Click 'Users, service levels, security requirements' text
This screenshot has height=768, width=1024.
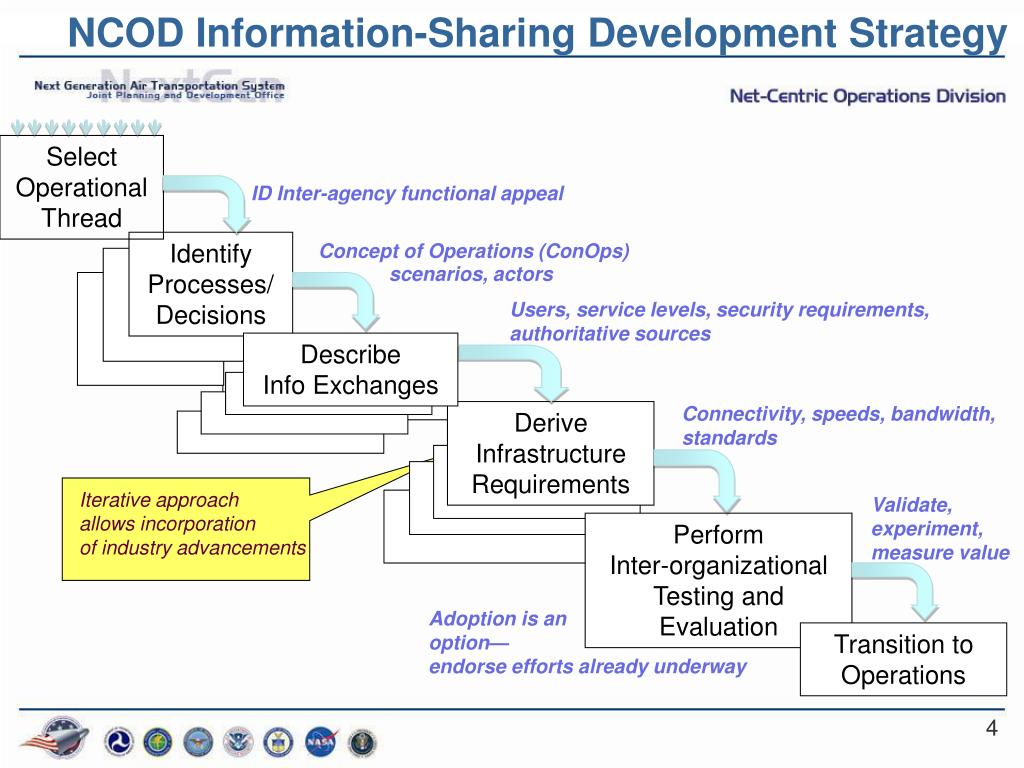pos(719,321)
